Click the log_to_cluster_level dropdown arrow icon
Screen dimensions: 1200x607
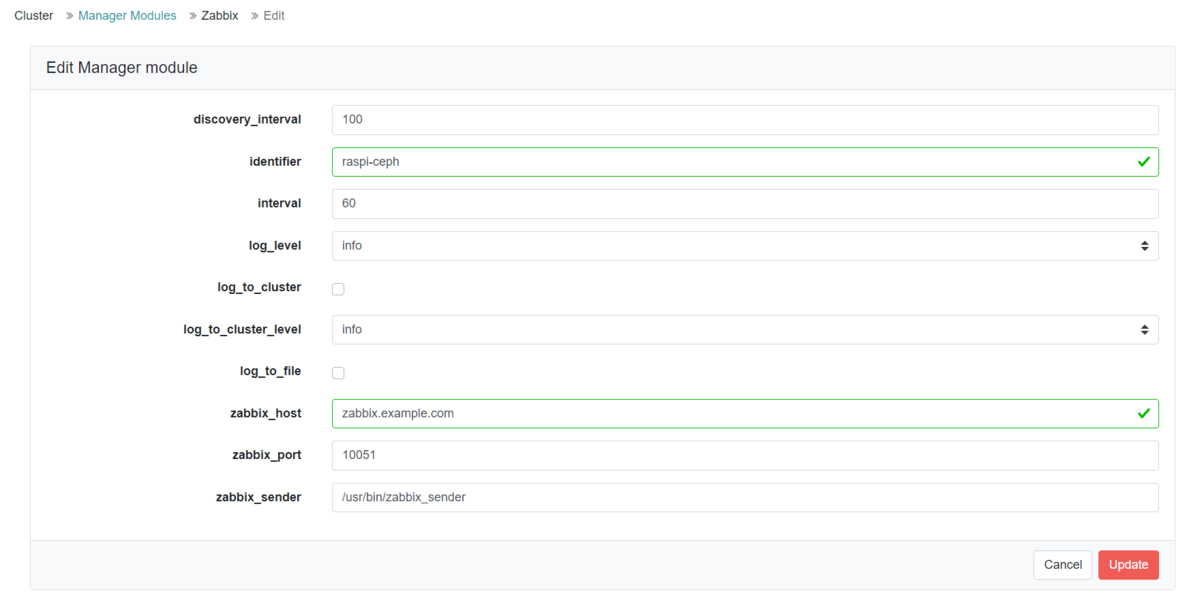pos(1144,330)
